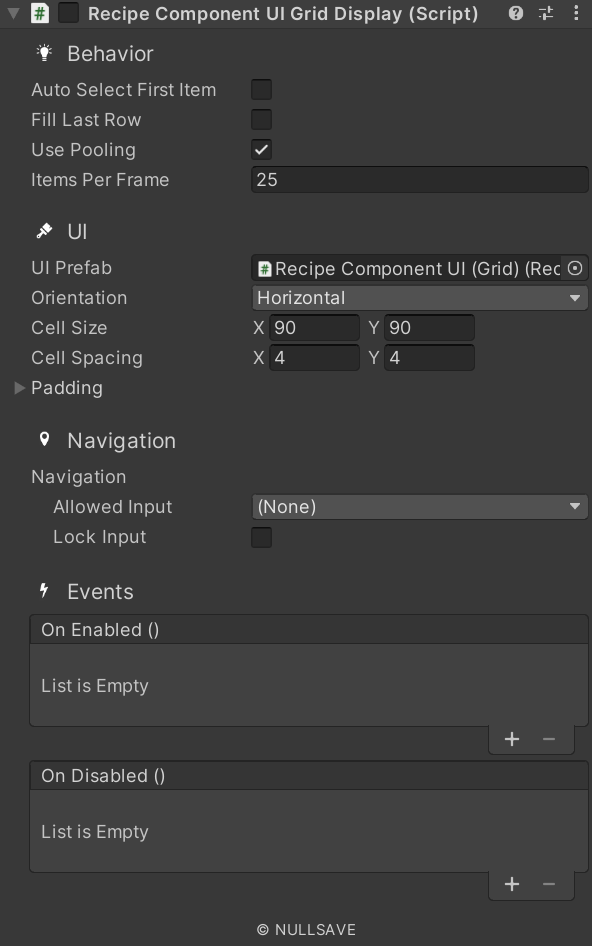Click the Cell Spacing label
This screenshot has width=592, height=946.
(x=87, y=358)
